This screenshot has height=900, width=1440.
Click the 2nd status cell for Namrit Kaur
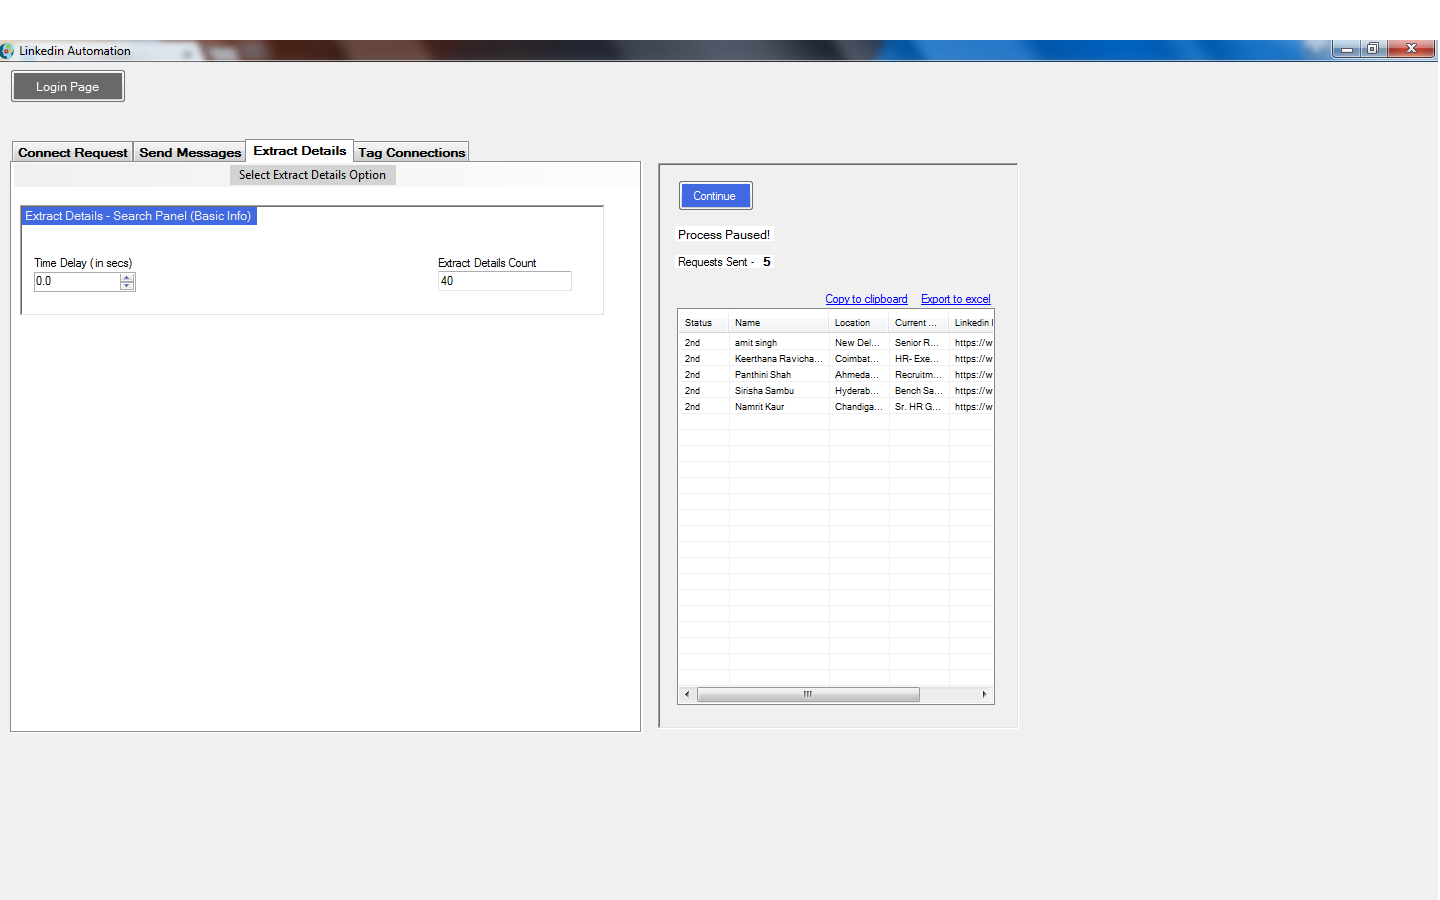[x=704, y=407]
